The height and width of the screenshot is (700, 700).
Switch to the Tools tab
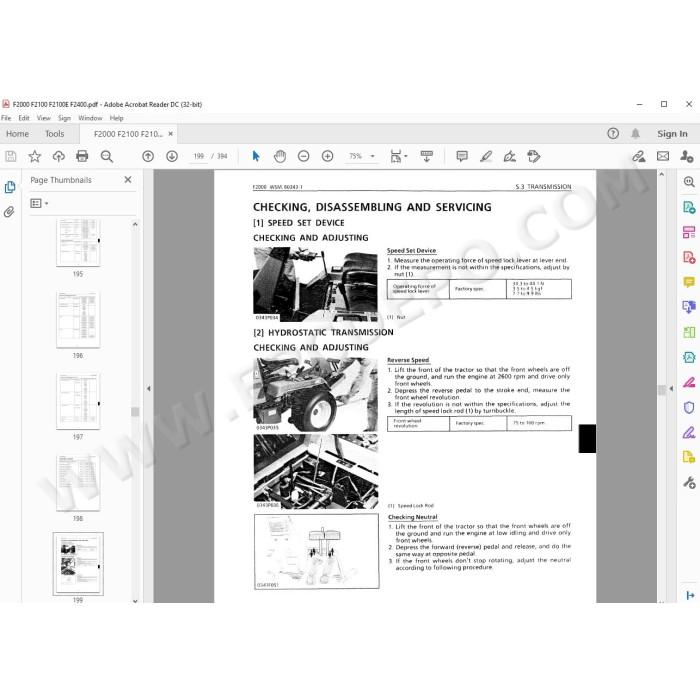[x=54, y=133]
